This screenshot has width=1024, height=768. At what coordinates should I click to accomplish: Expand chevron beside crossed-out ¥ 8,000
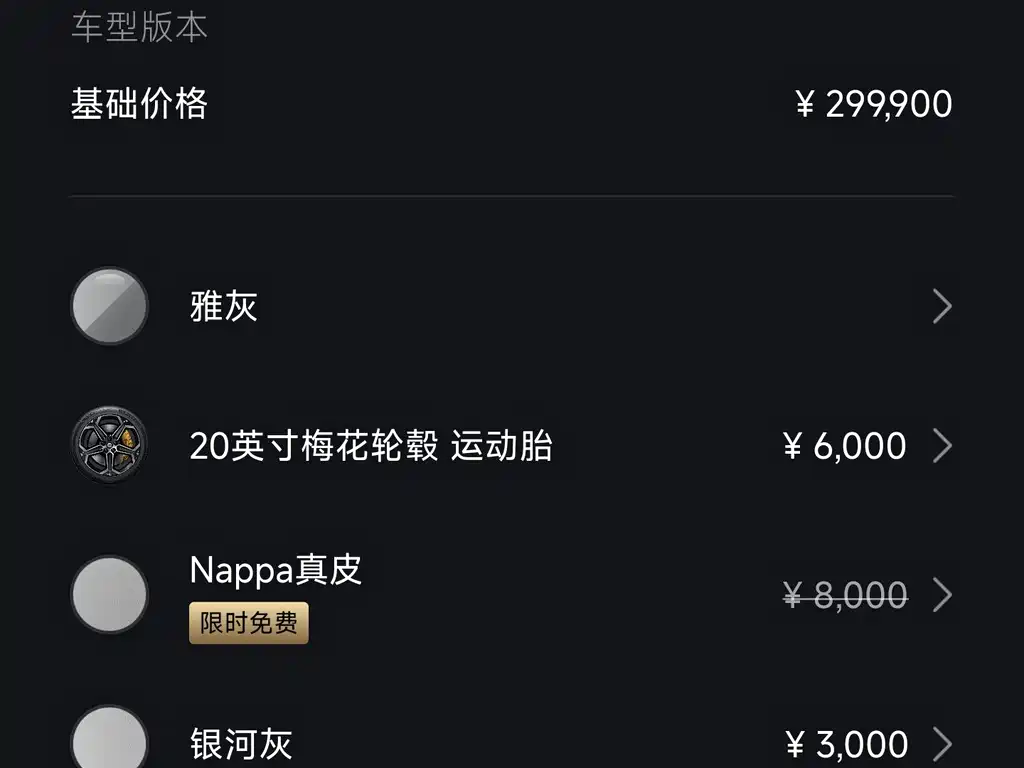pos(941,595)
